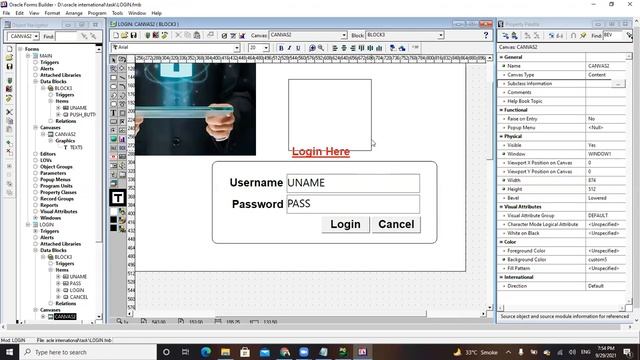The height and width of the screenshot is (360, 640).
Task: Click the black fill color swatch in palette
Action: click(x=113, y=220)
